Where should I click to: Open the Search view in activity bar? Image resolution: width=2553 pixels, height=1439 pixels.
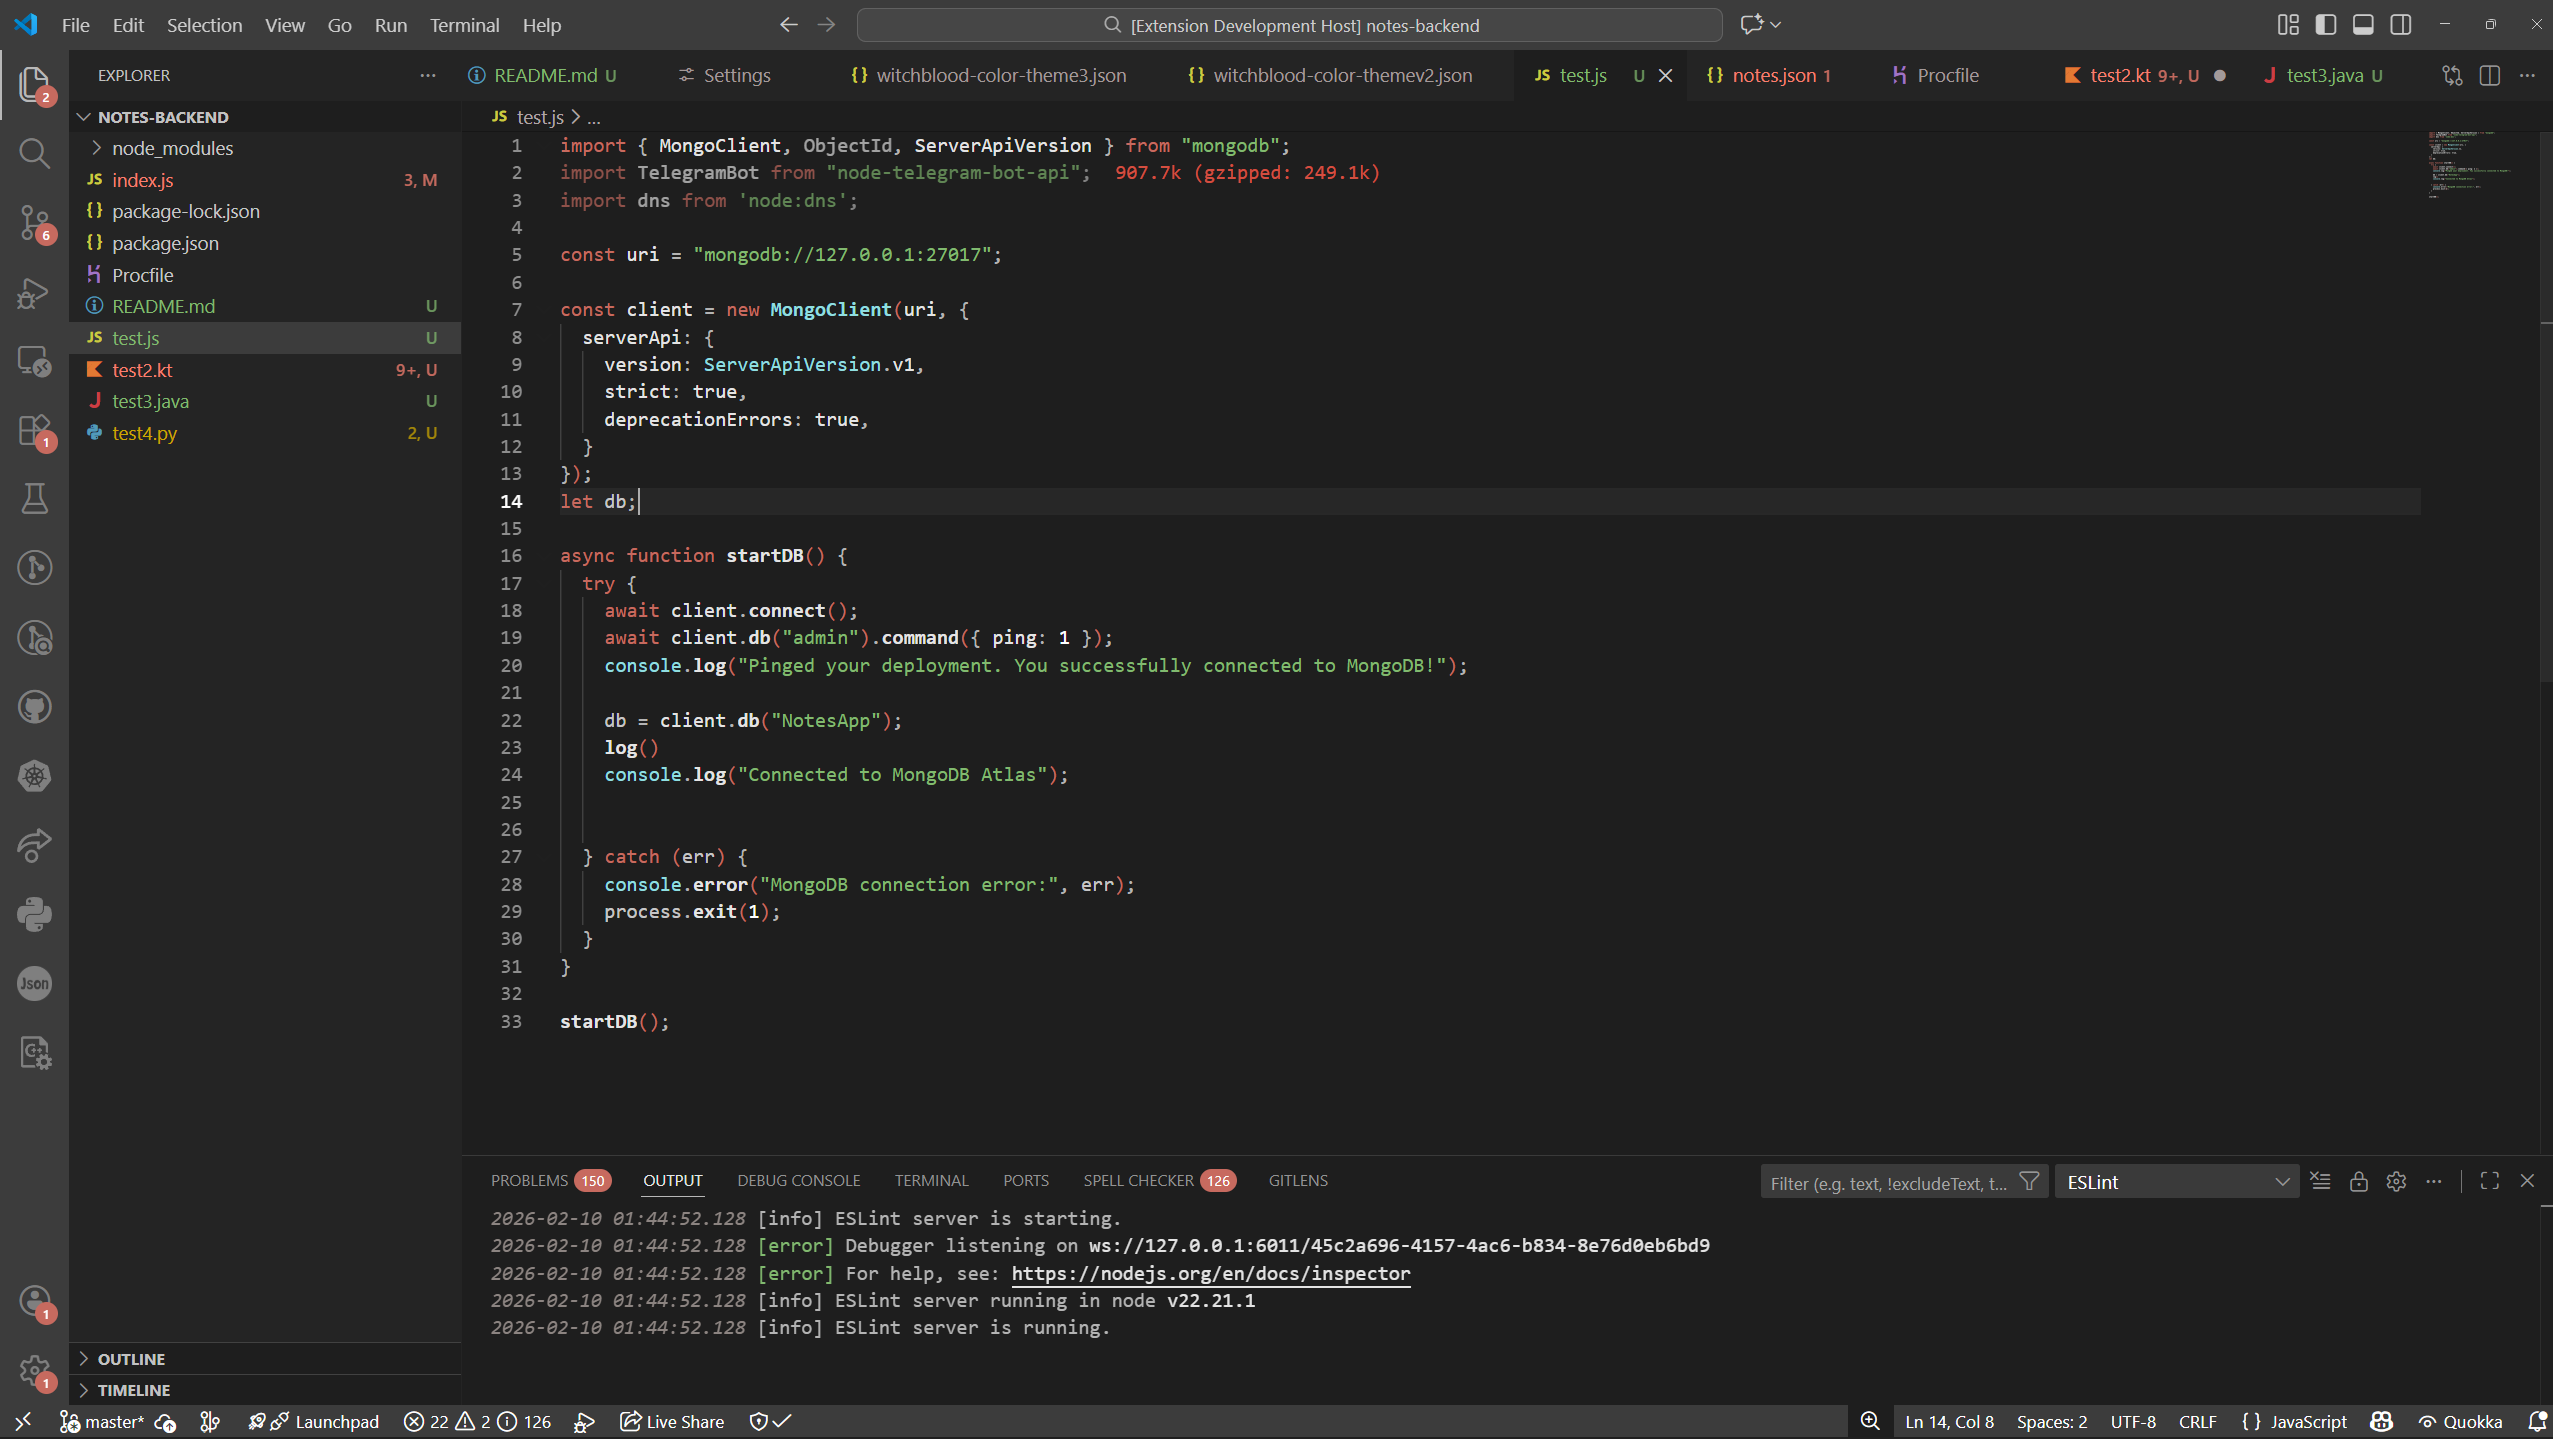pyautogui.click(x=34, y=153)
